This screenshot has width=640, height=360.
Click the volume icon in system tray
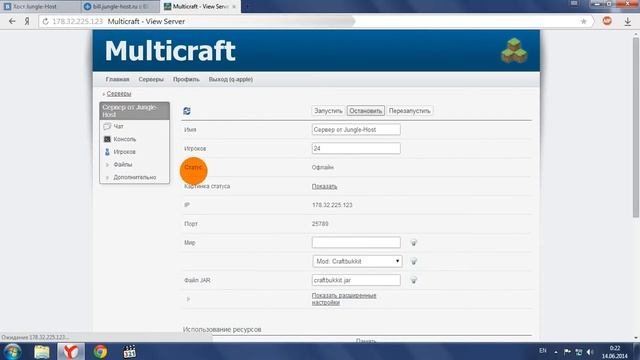point(590,352)
